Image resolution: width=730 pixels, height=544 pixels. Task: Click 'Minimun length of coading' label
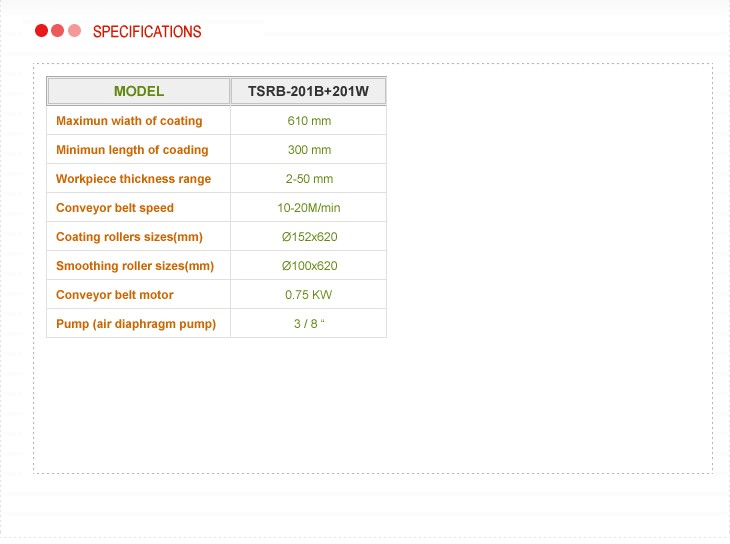coord(132,150)
